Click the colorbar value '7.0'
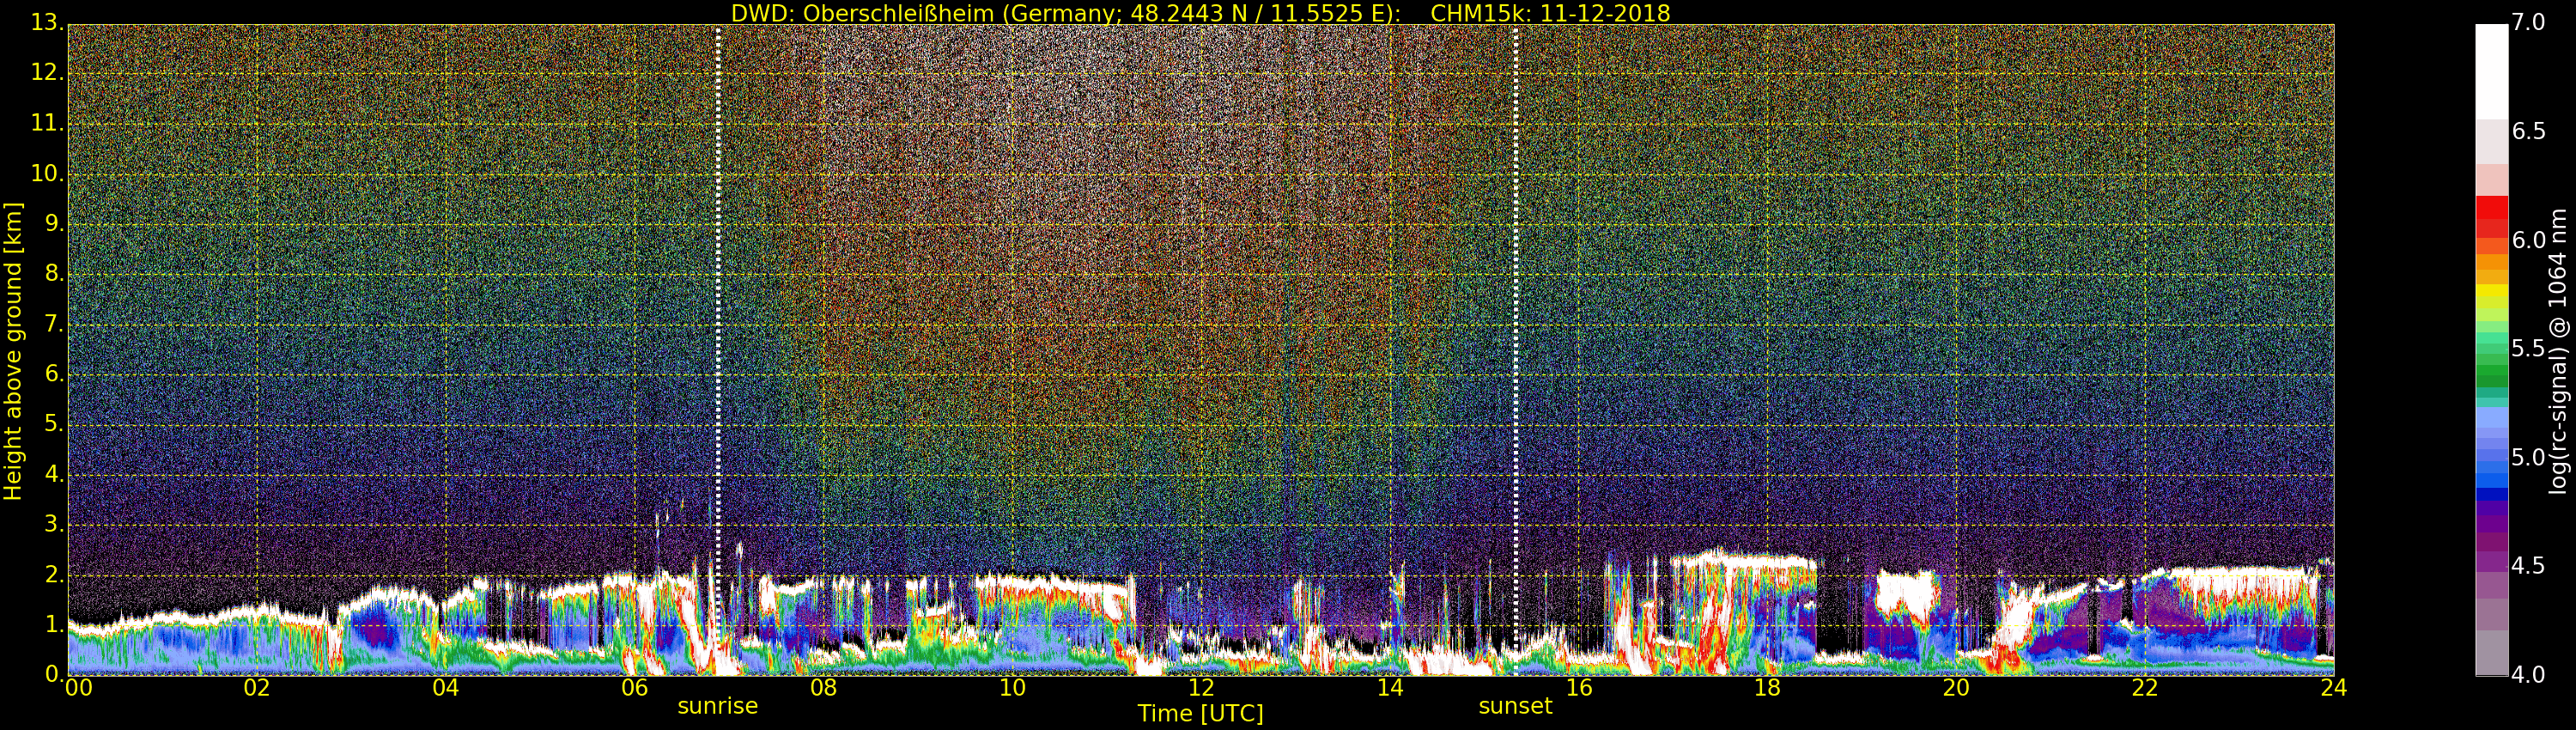The height and width of the screenshot is (730, 2576). tap(2528, 23)
